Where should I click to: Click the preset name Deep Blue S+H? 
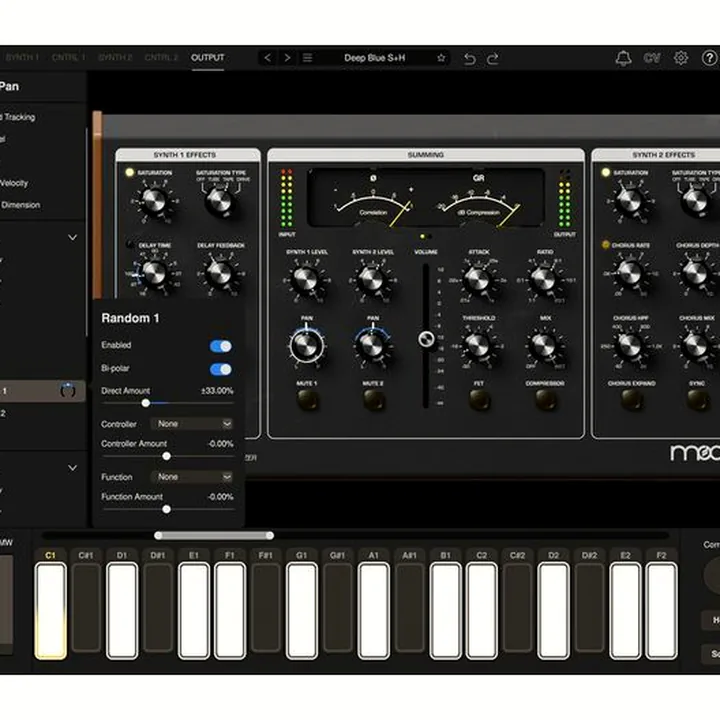click(375, 58)
